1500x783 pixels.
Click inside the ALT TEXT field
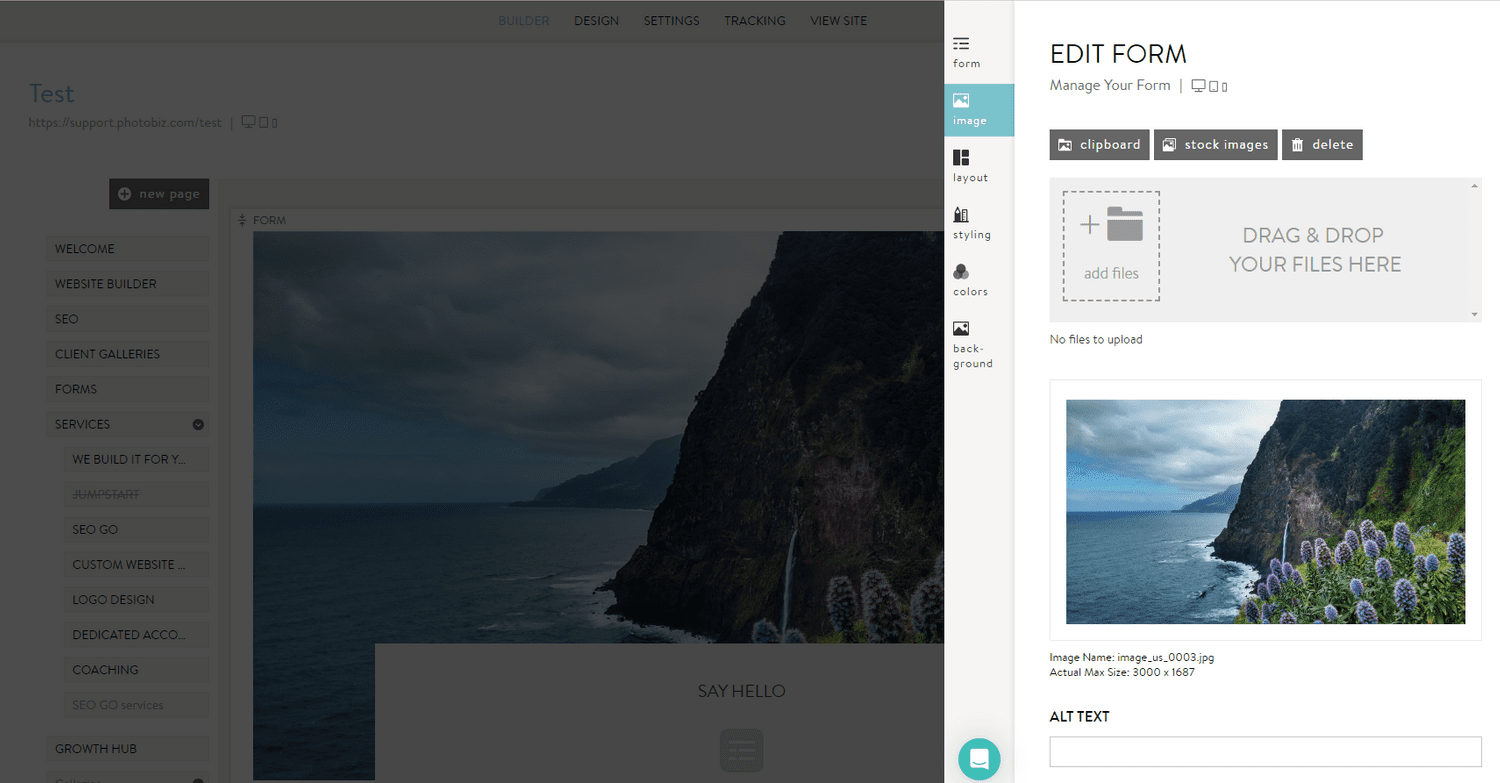click(1265, 751)
